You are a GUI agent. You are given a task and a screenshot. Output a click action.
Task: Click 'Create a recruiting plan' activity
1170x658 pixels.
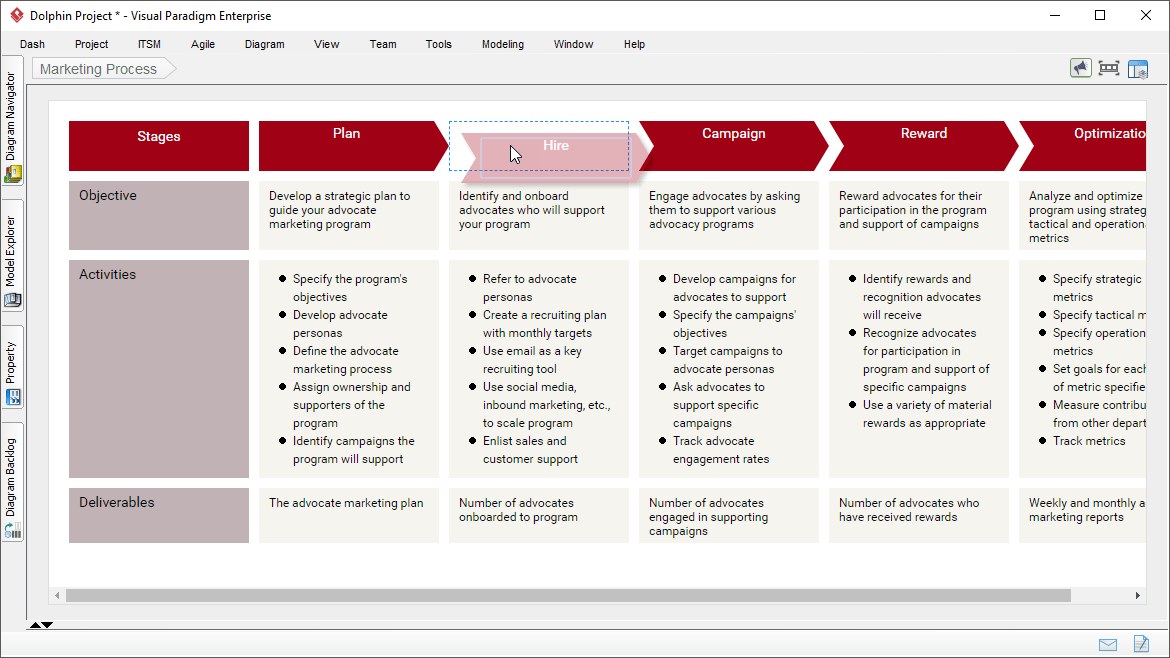(x=545, y=324)
